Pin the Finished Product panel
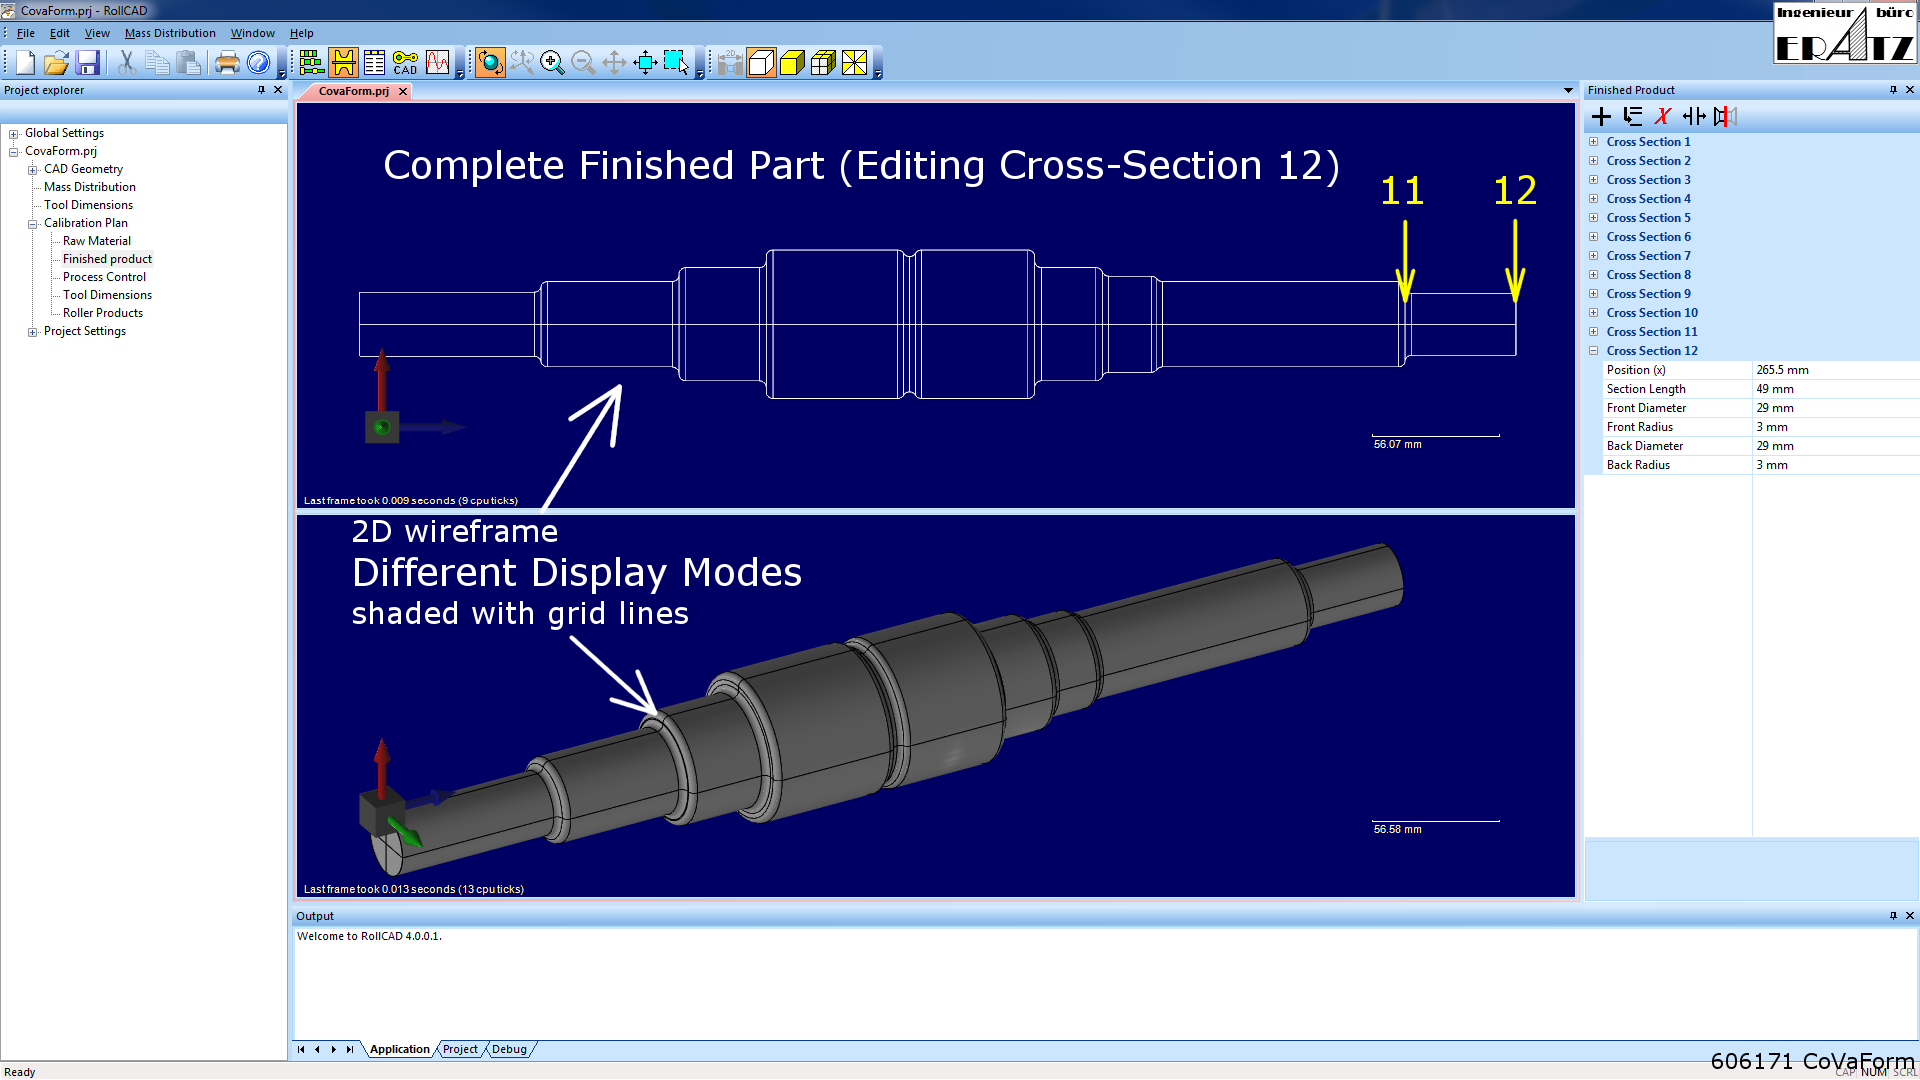 pos(1893,90)
